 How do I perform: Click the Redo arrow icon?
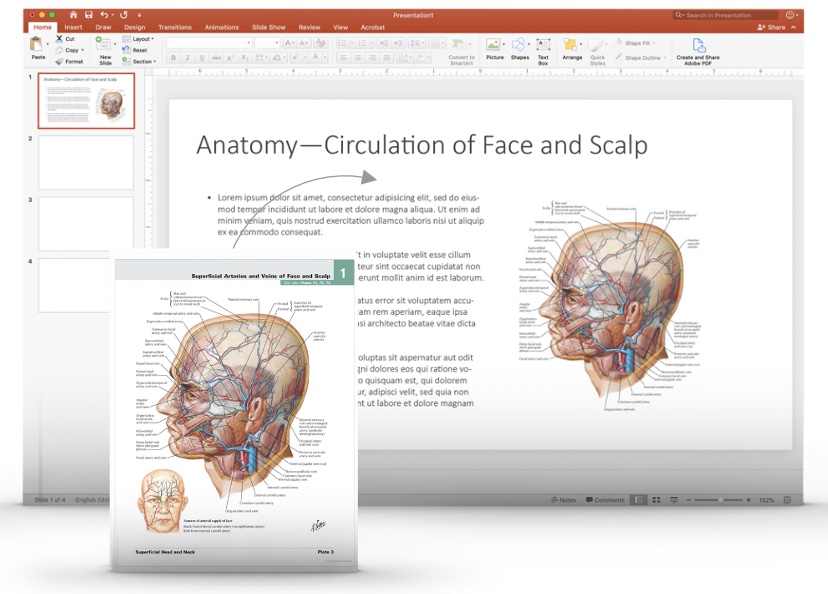coord(124,15)
